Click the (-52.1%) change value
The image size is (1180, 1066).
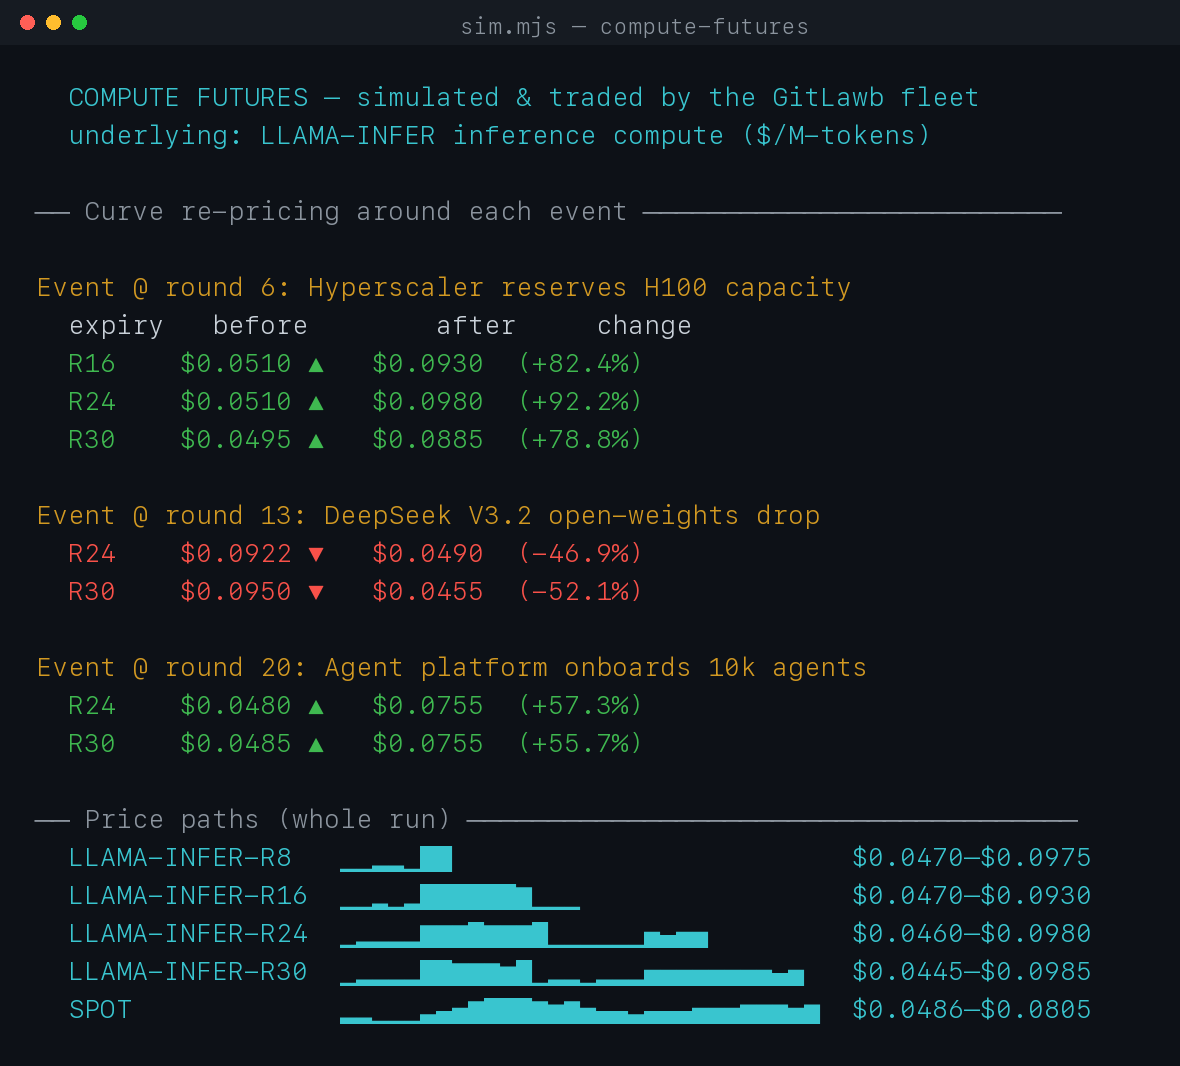580,592
